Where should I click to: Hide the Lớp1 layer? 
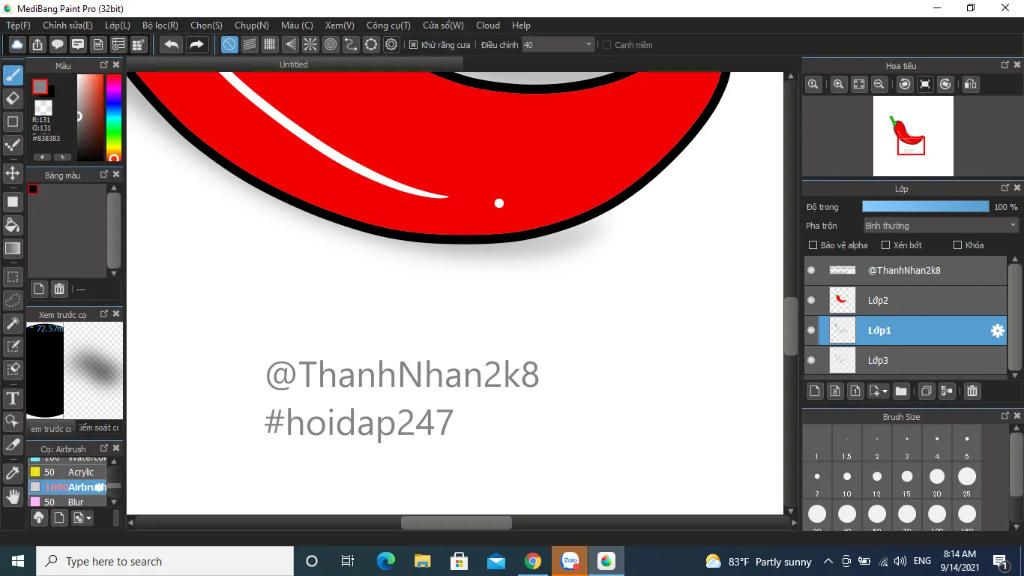point(811,330)
